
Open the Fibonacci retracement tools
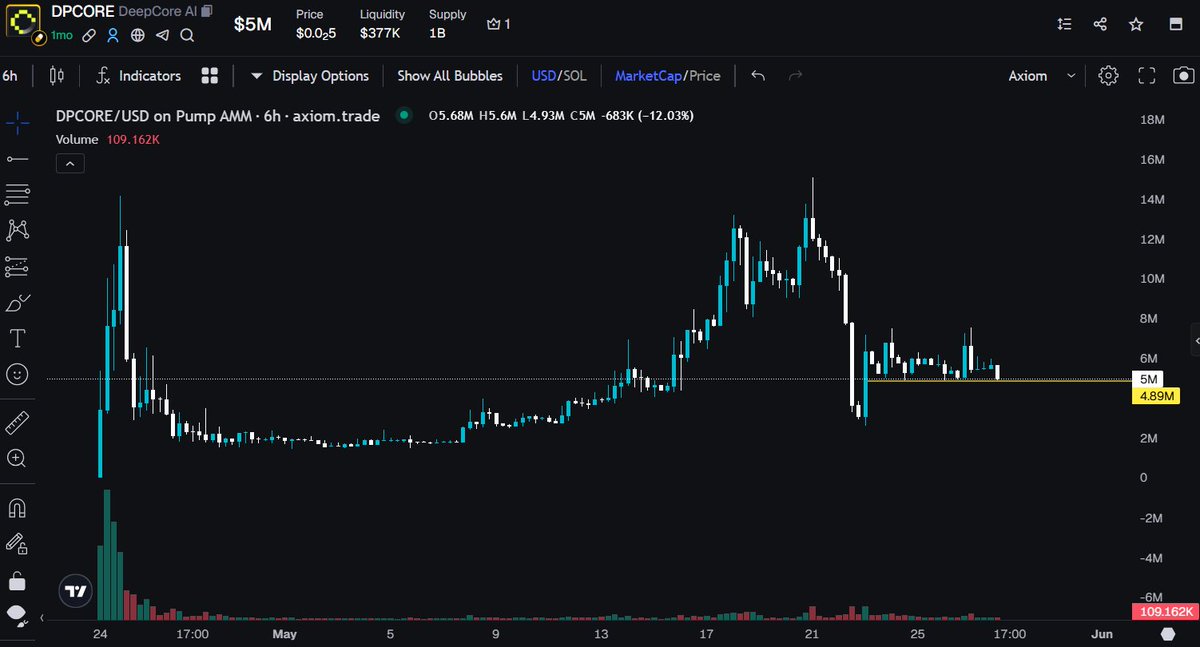coord(17,194)
